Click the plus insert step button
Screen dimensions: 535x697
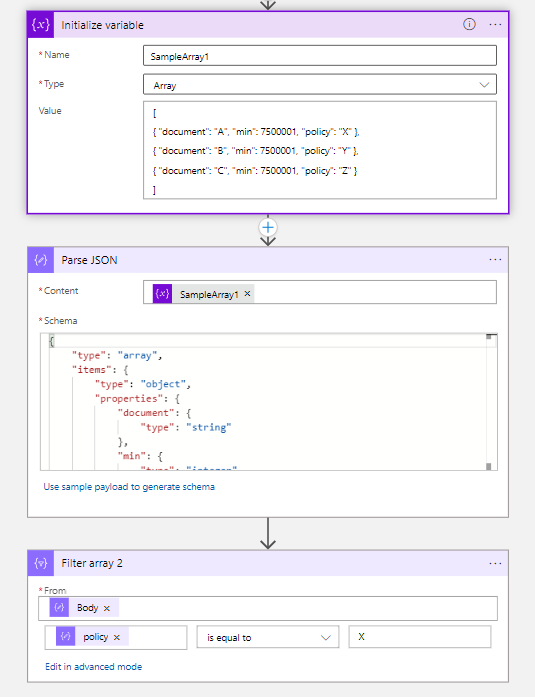point(268,228)
